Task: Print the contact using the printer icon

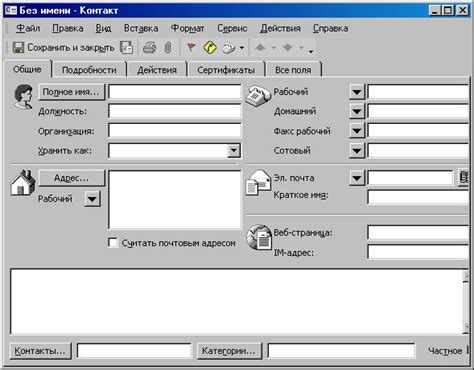Action: point(149,48)
